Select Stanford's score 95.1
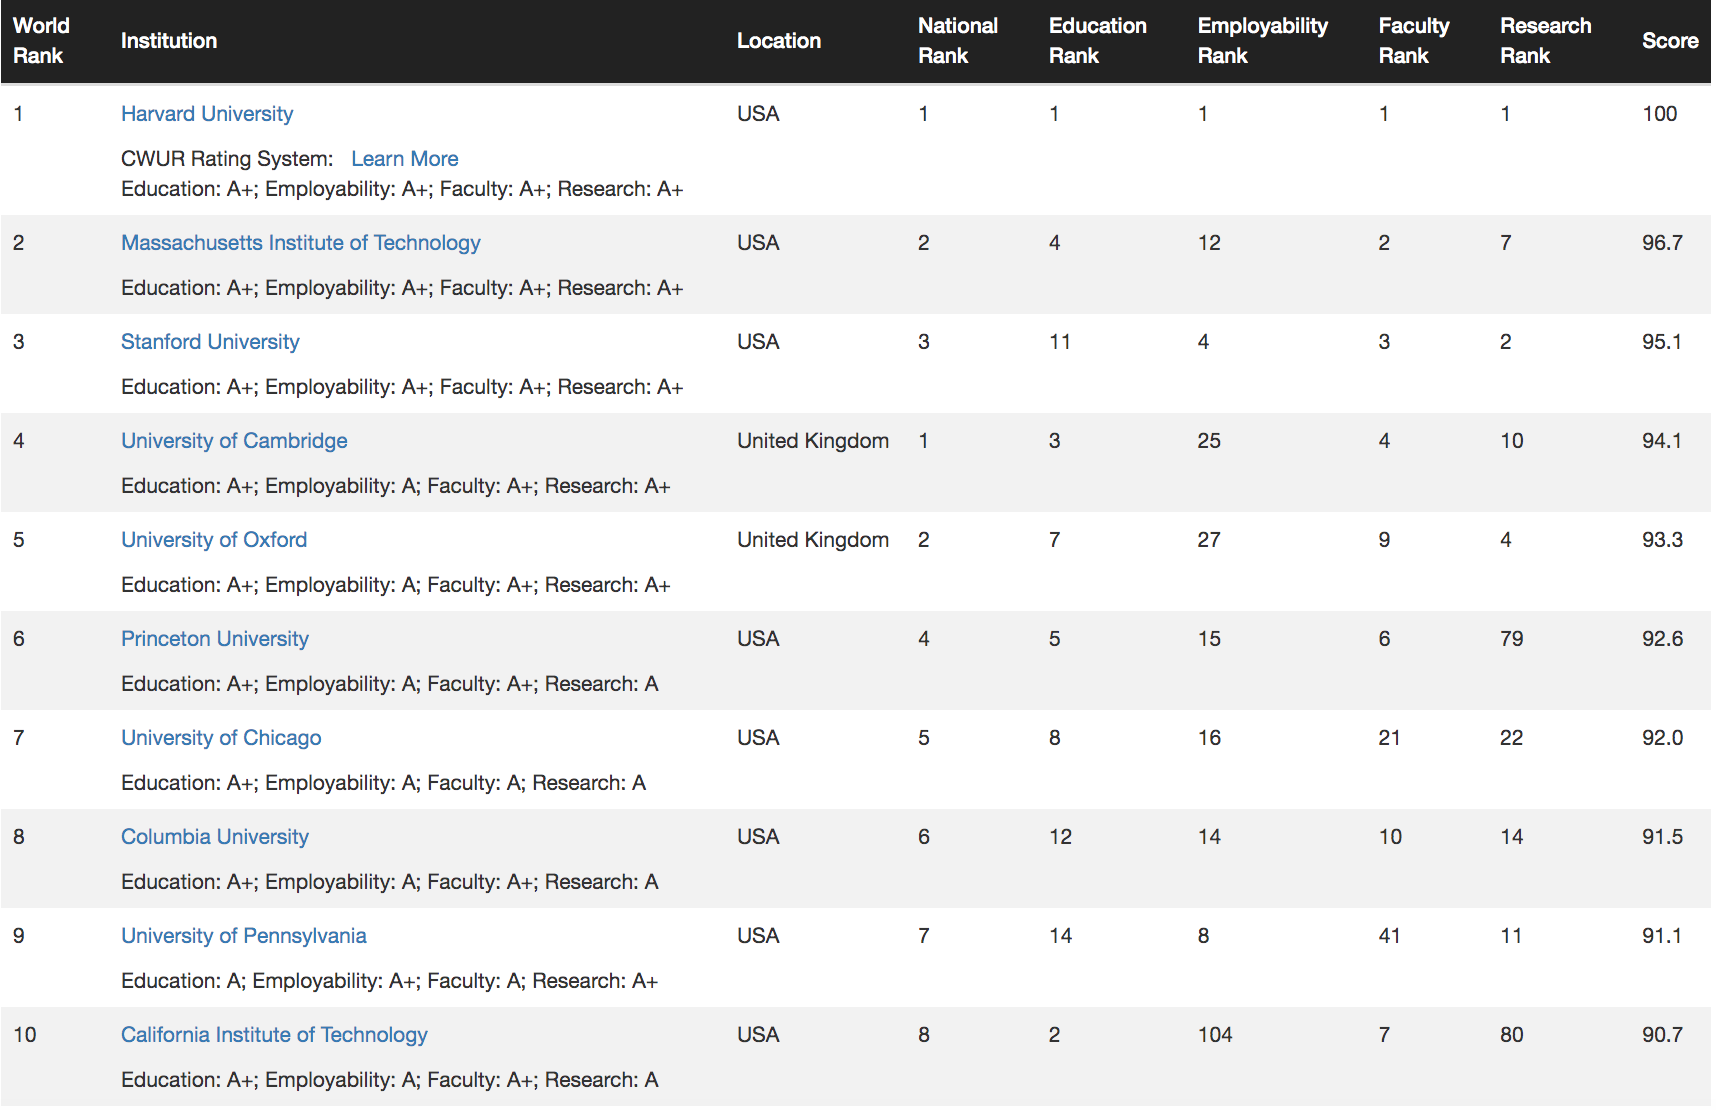This screenshot has height=1110, width=1716. (1662, 342)
